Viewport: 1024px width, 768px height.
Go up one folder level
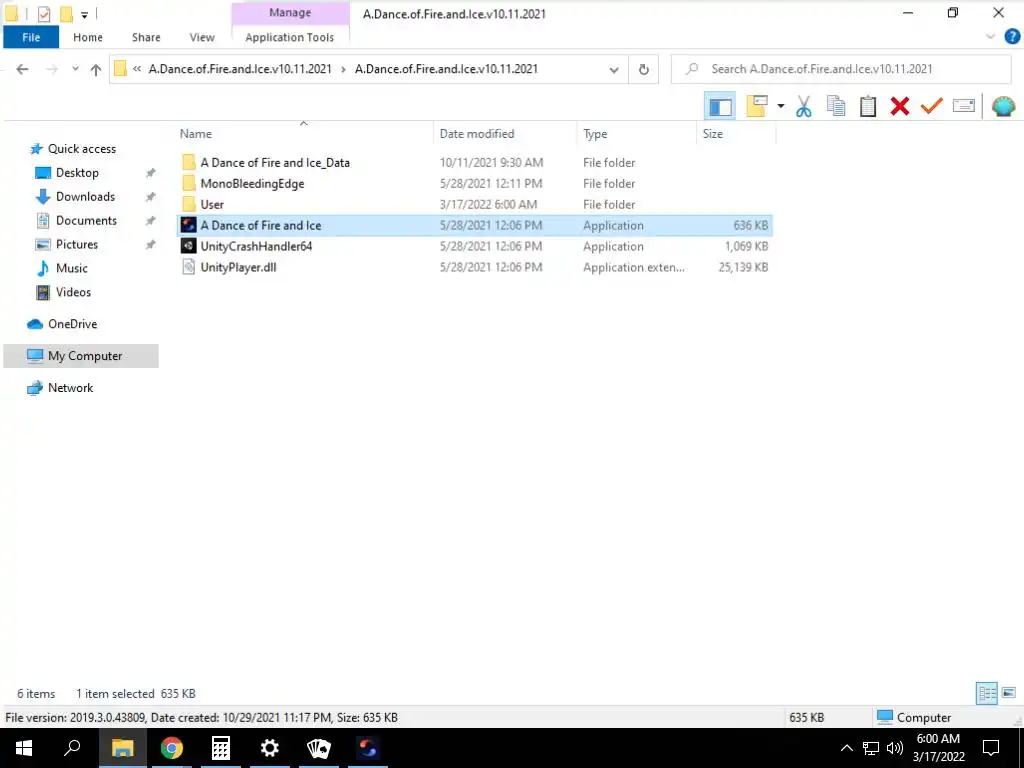[96, 69]
